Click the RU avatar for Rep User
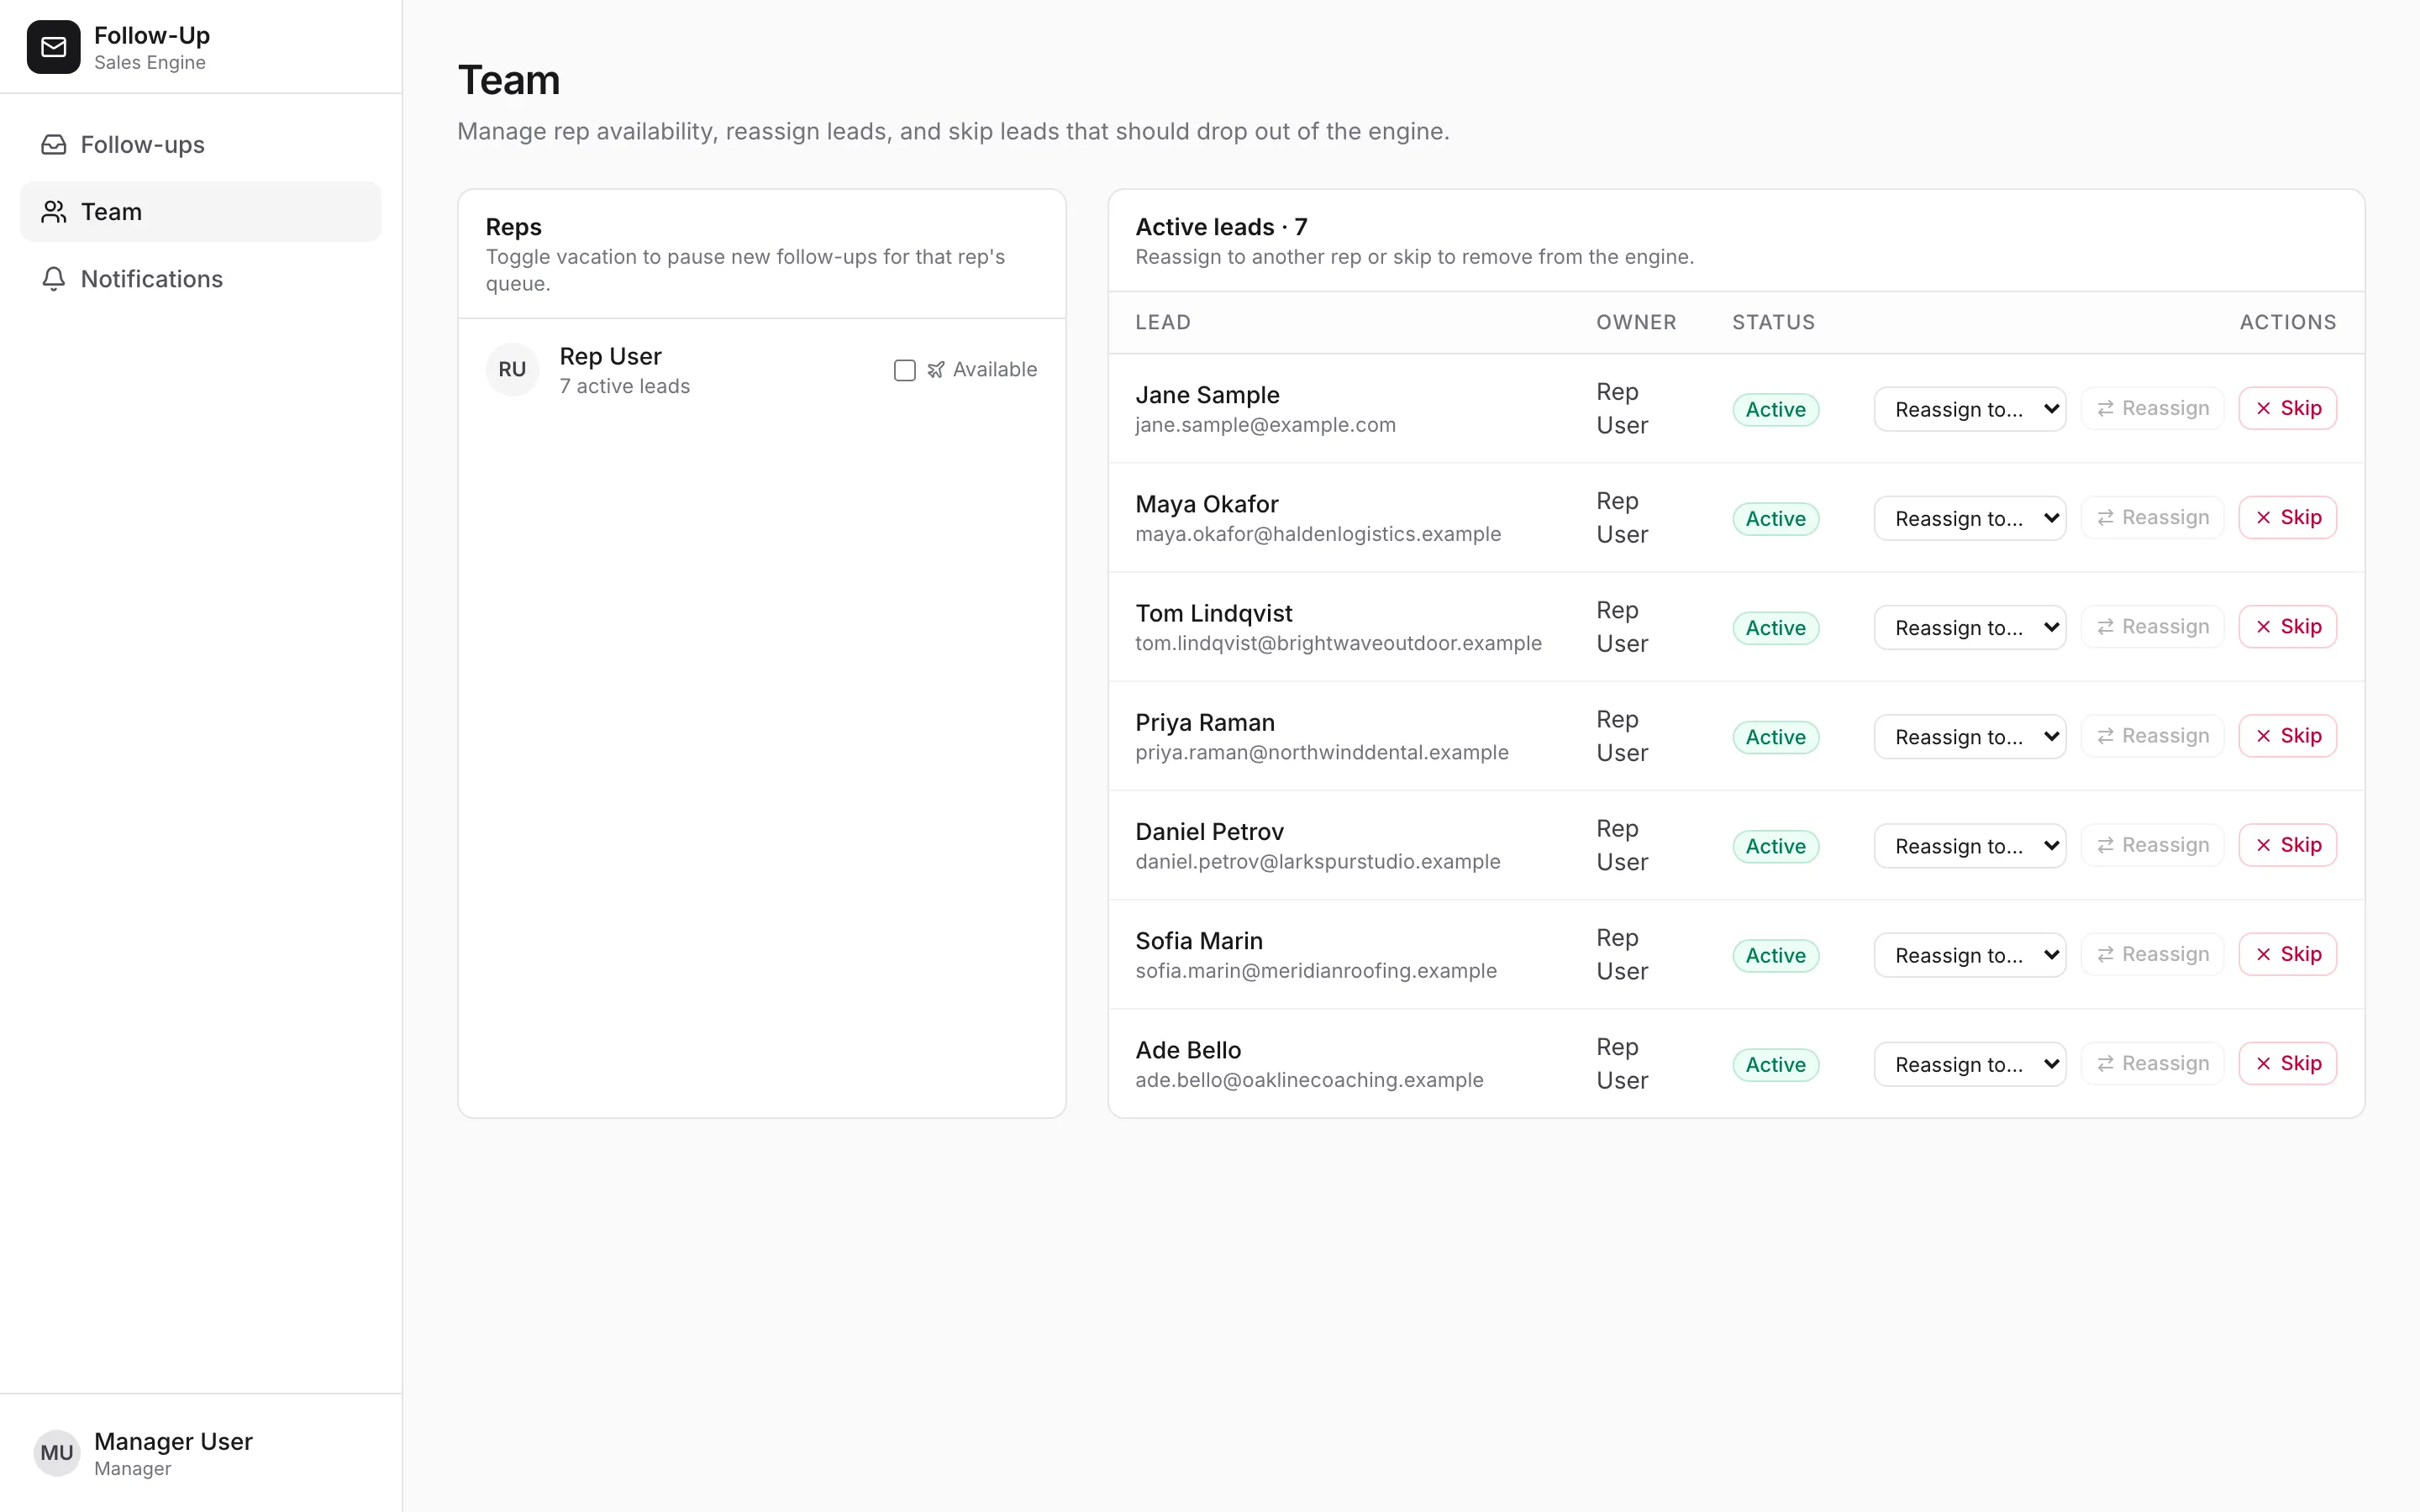Viewport: 2420px width, 1512px height. coord(512,370)
